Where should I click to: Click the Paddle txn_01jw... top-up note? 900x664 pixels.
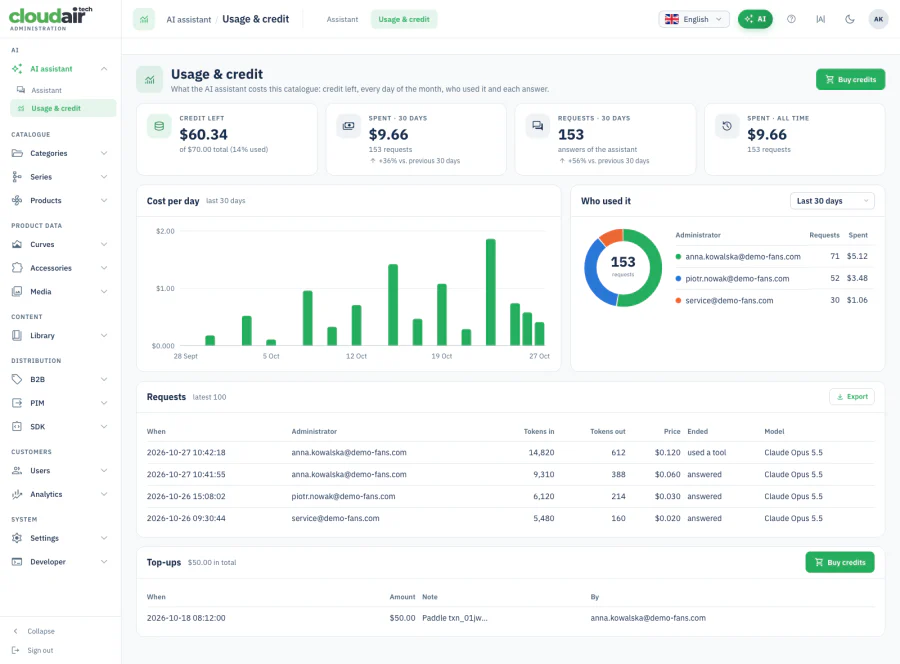[x=455, y=618]
